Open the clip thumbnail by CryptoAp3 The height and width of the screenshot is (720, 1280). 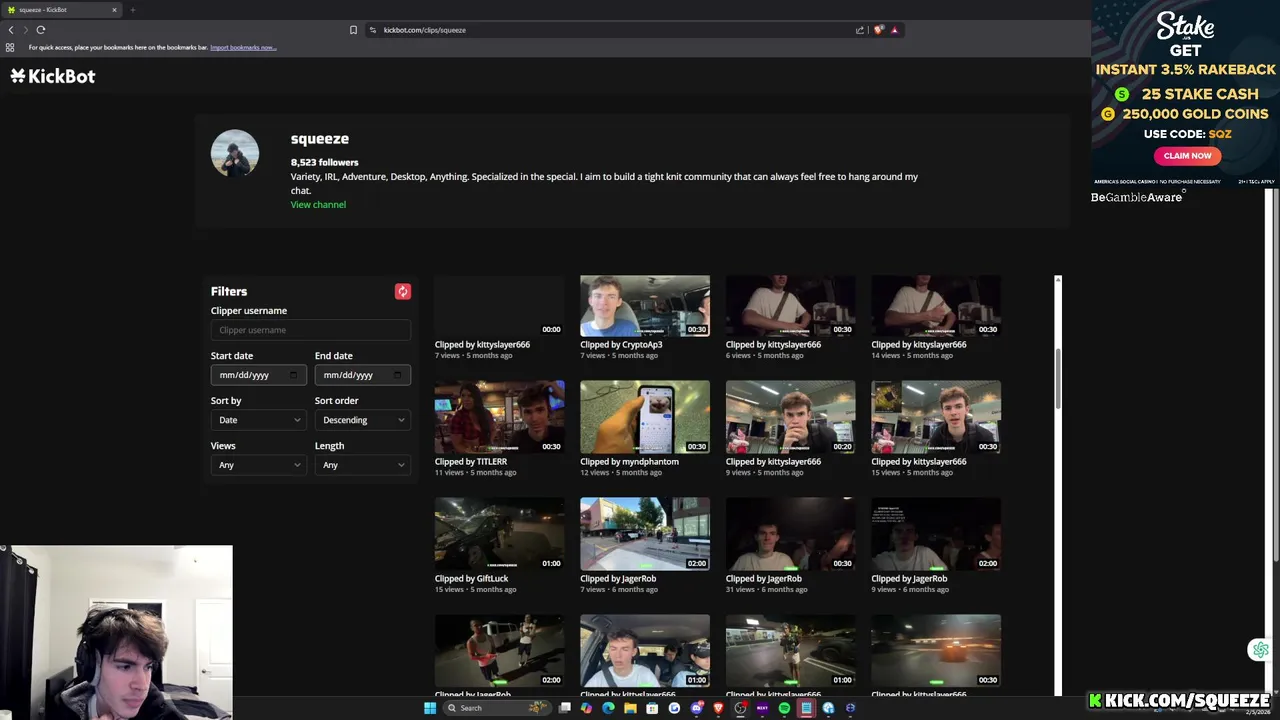pos(645,306)
